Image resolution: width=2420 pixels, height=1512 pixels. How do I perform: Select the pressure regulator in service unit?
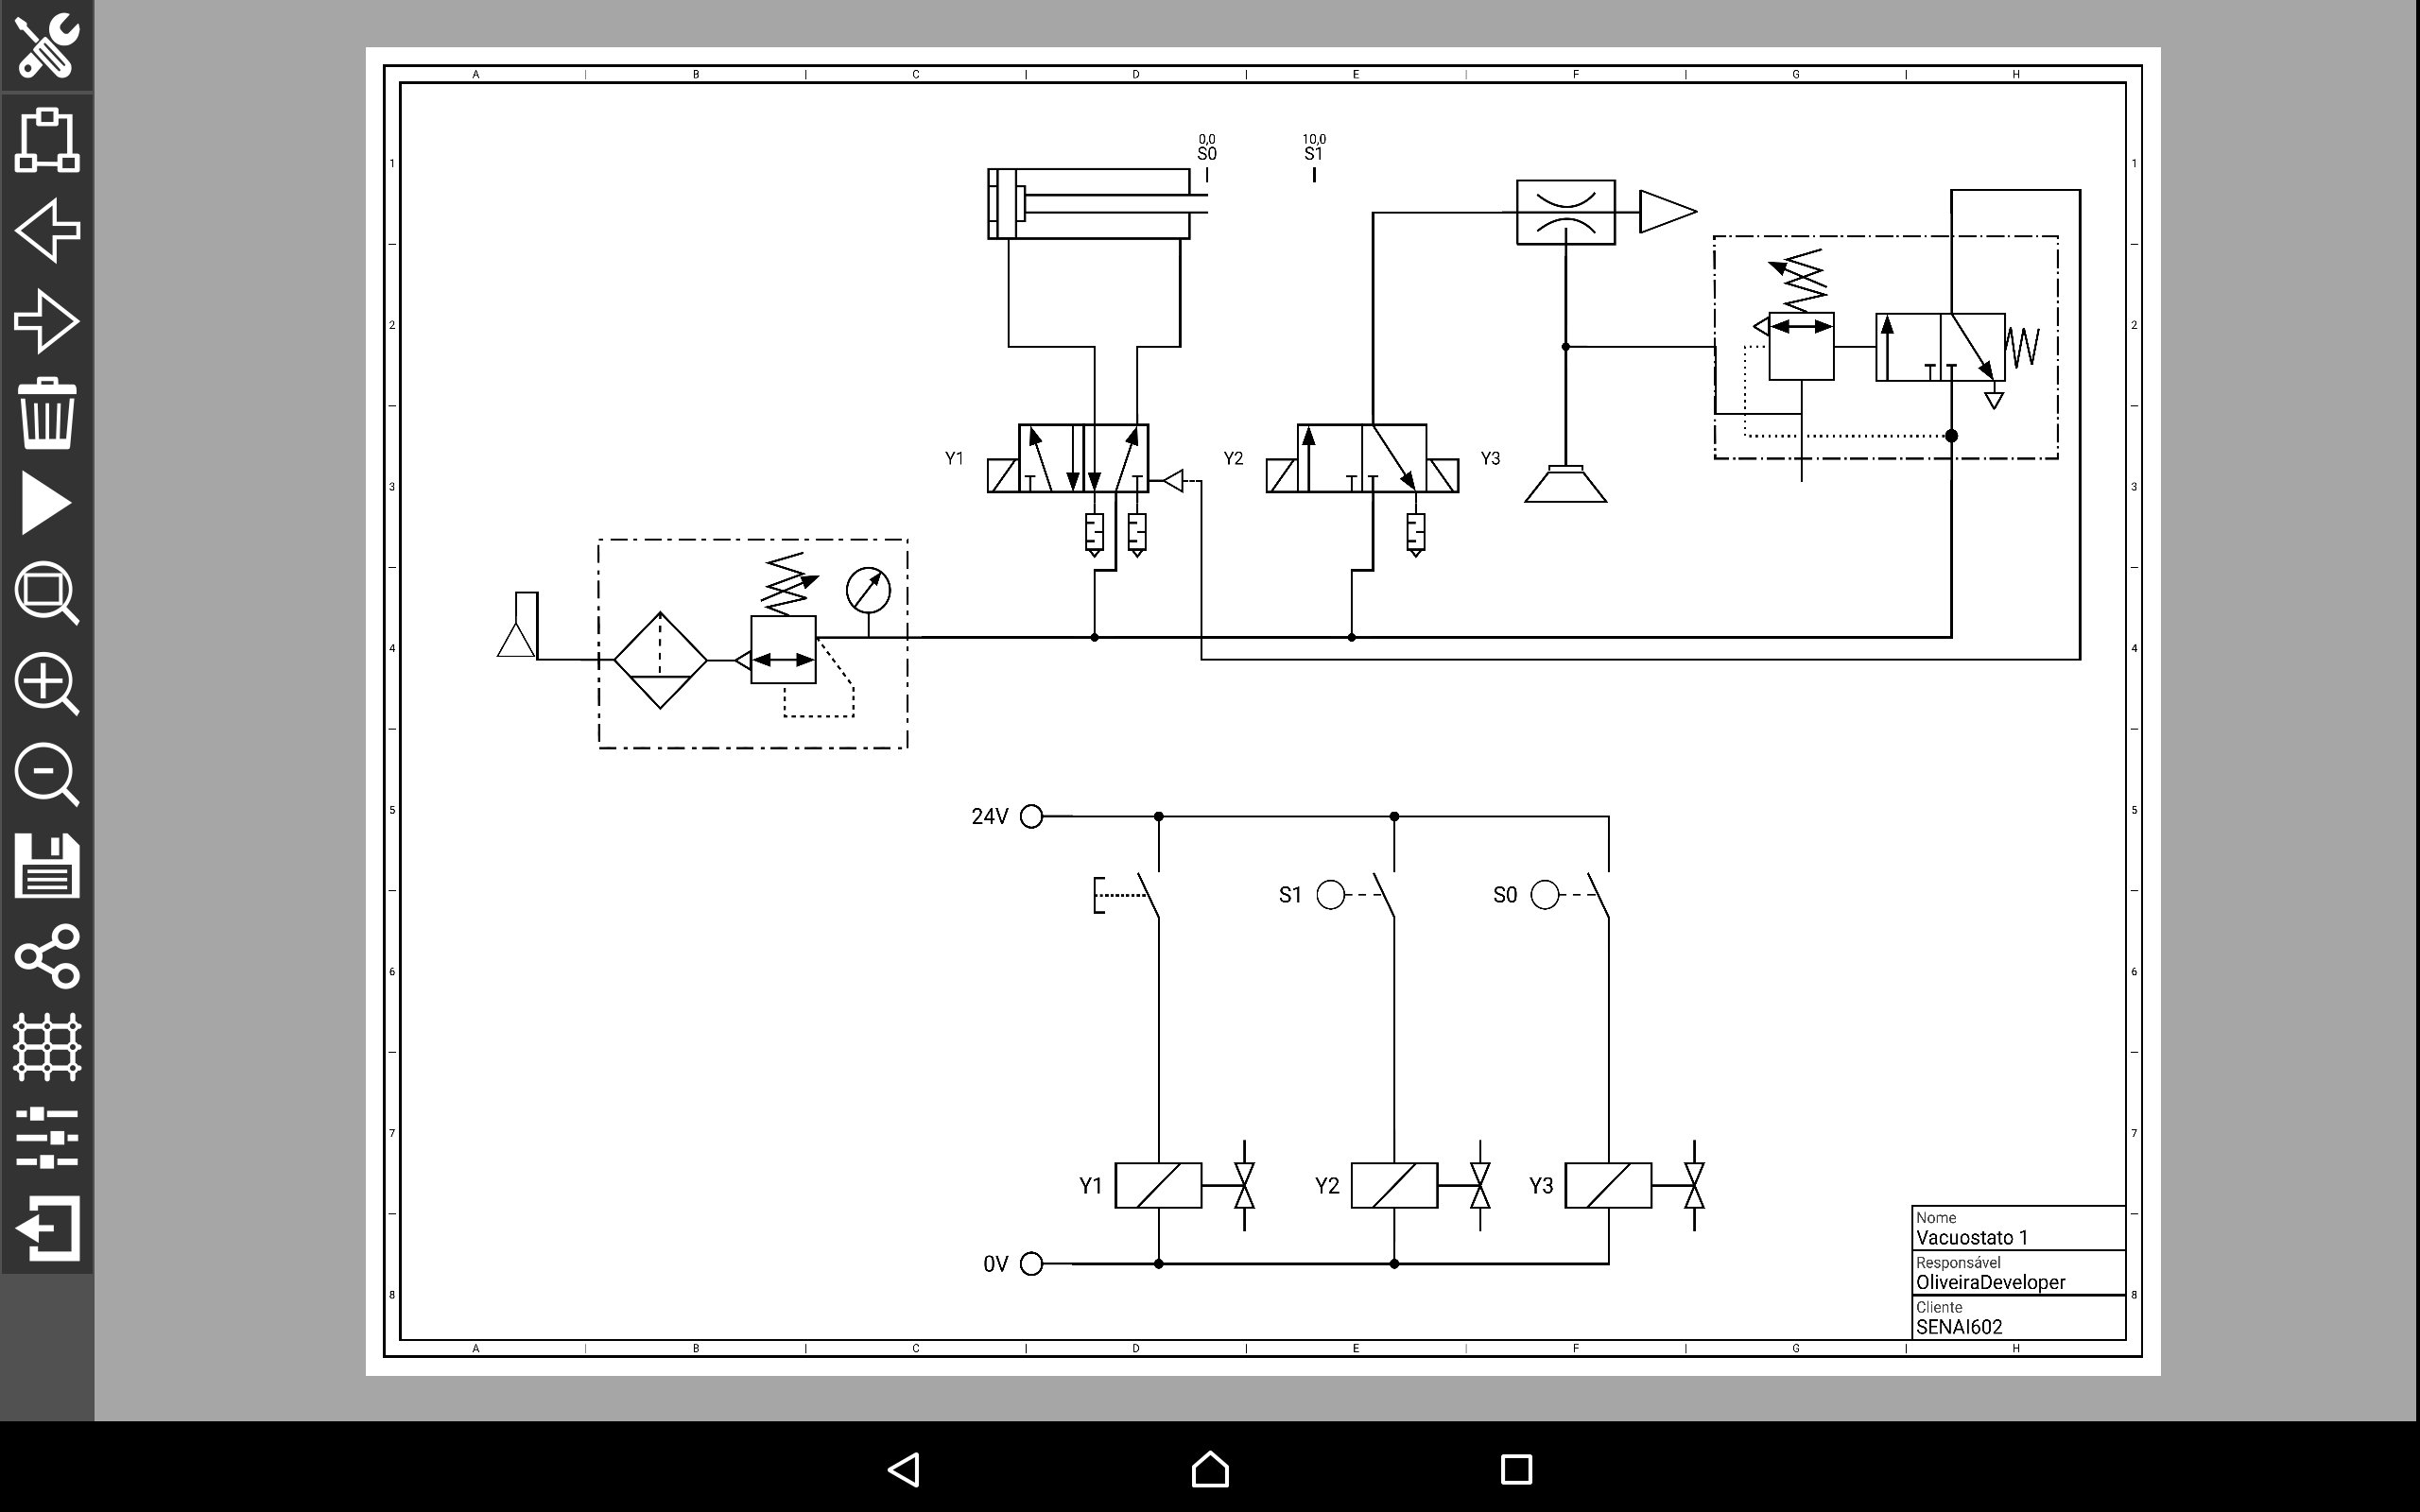(783, 650)
